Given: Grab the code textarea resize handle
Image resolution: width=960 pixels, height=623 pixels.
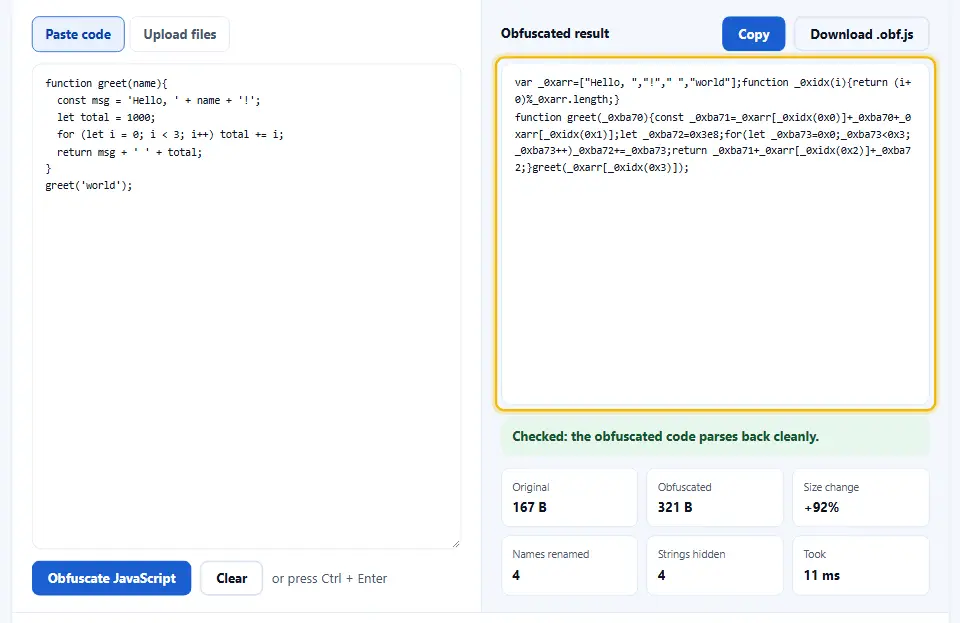Looking at the screenshot, I should 455,543.
